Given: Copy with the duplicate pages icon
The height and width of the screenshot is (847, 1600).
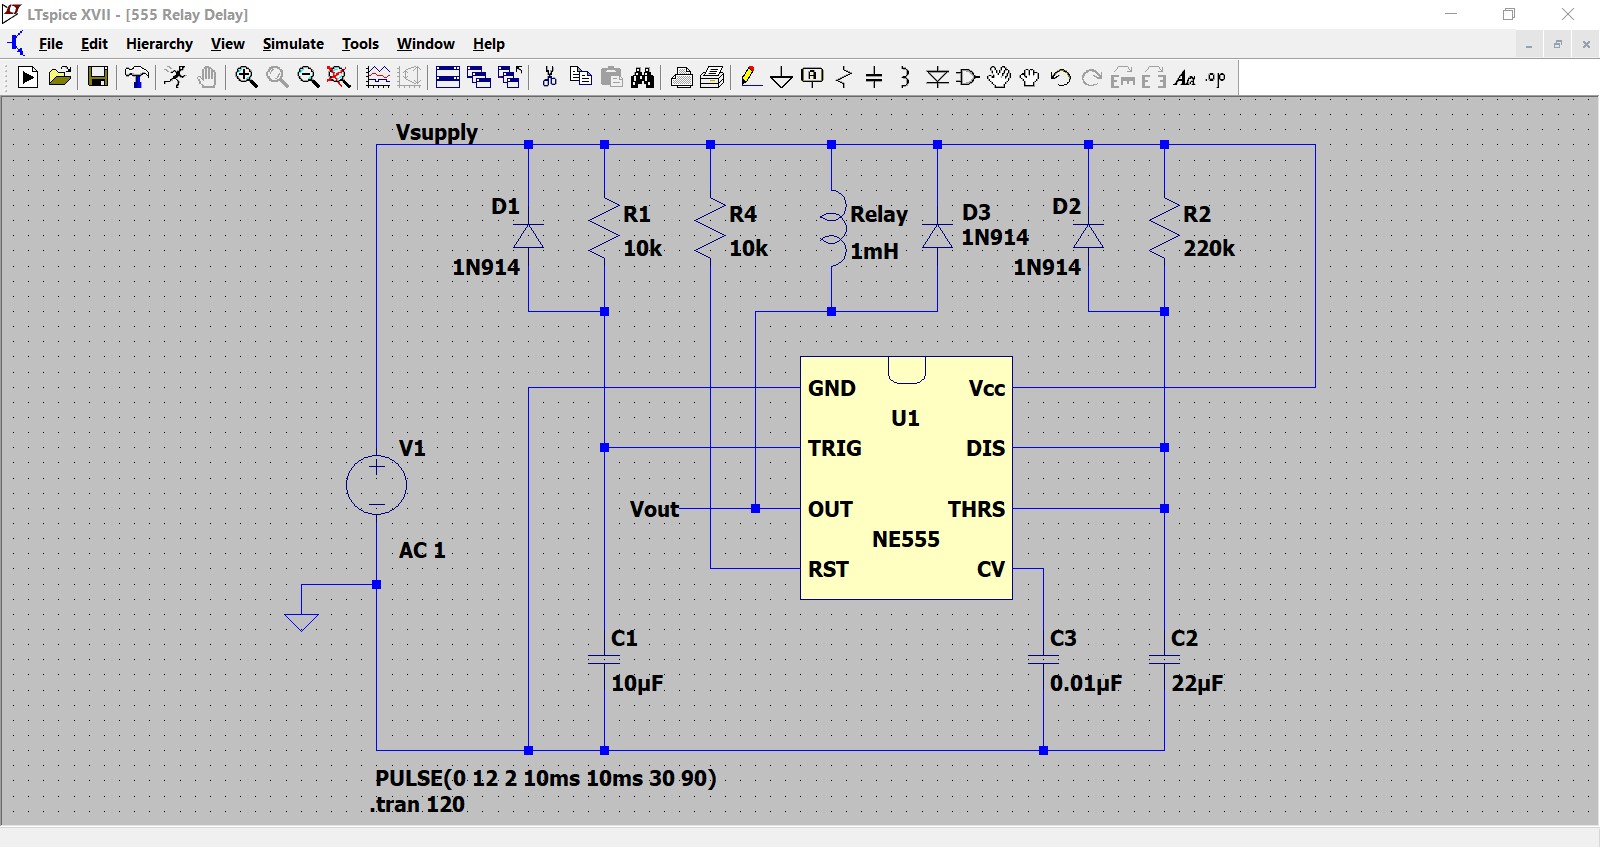Looking at the screenshot, I should click(580, 77).
